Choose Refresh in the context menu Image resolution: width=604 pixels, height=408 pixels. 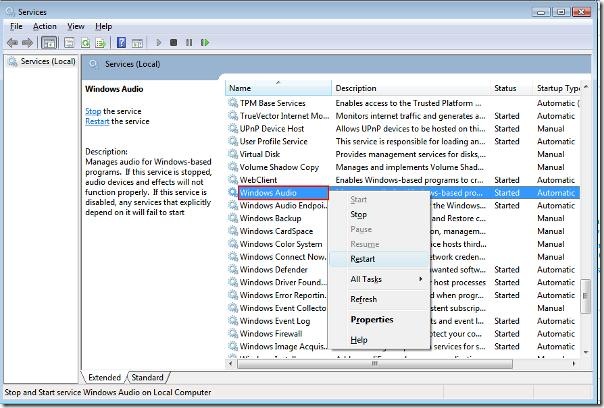[x=380, y=299]
